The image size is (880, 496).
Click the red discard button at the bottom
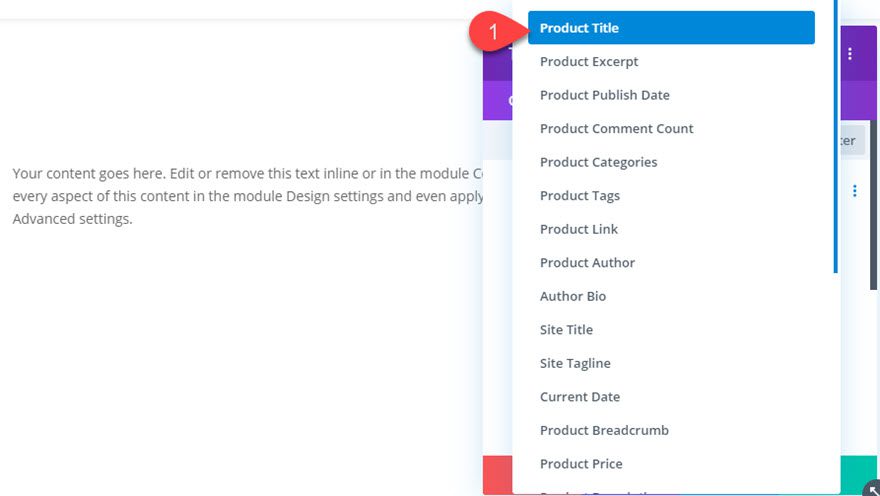pyautogui.click(x=497, y=474)
